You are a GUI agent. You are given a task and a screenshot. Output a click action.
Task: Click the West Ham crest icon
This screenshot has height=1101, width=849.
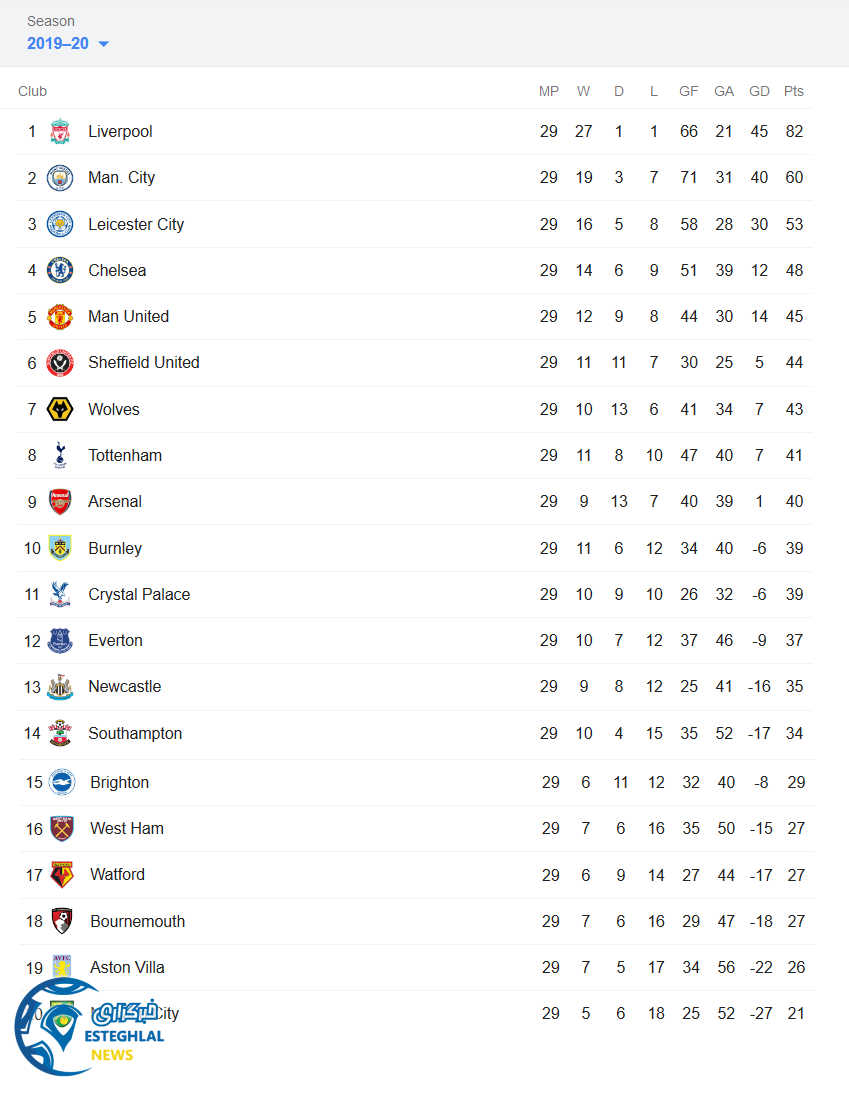coord(62,828)
